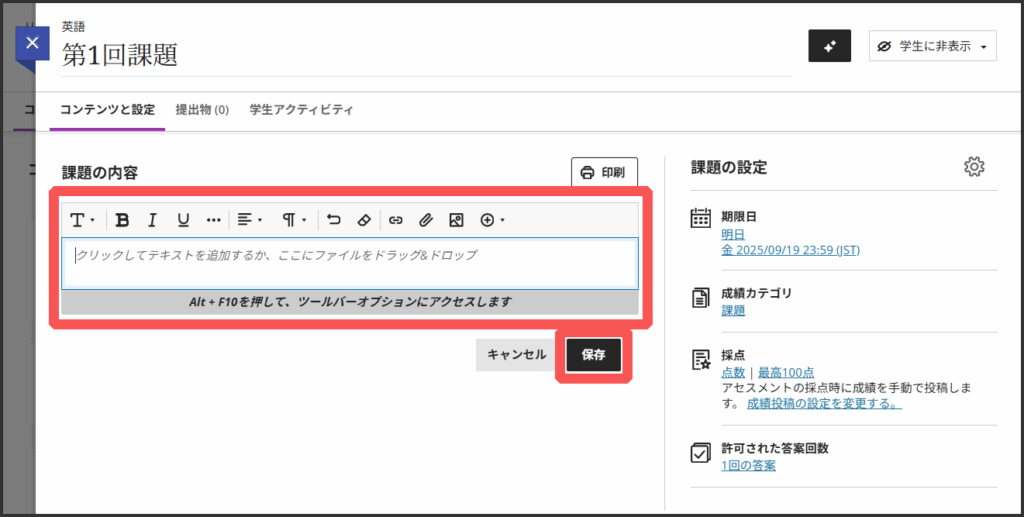This screenshot has width=1024, height=517.
Task: Open the assignment settings gear
Action: 974,167
